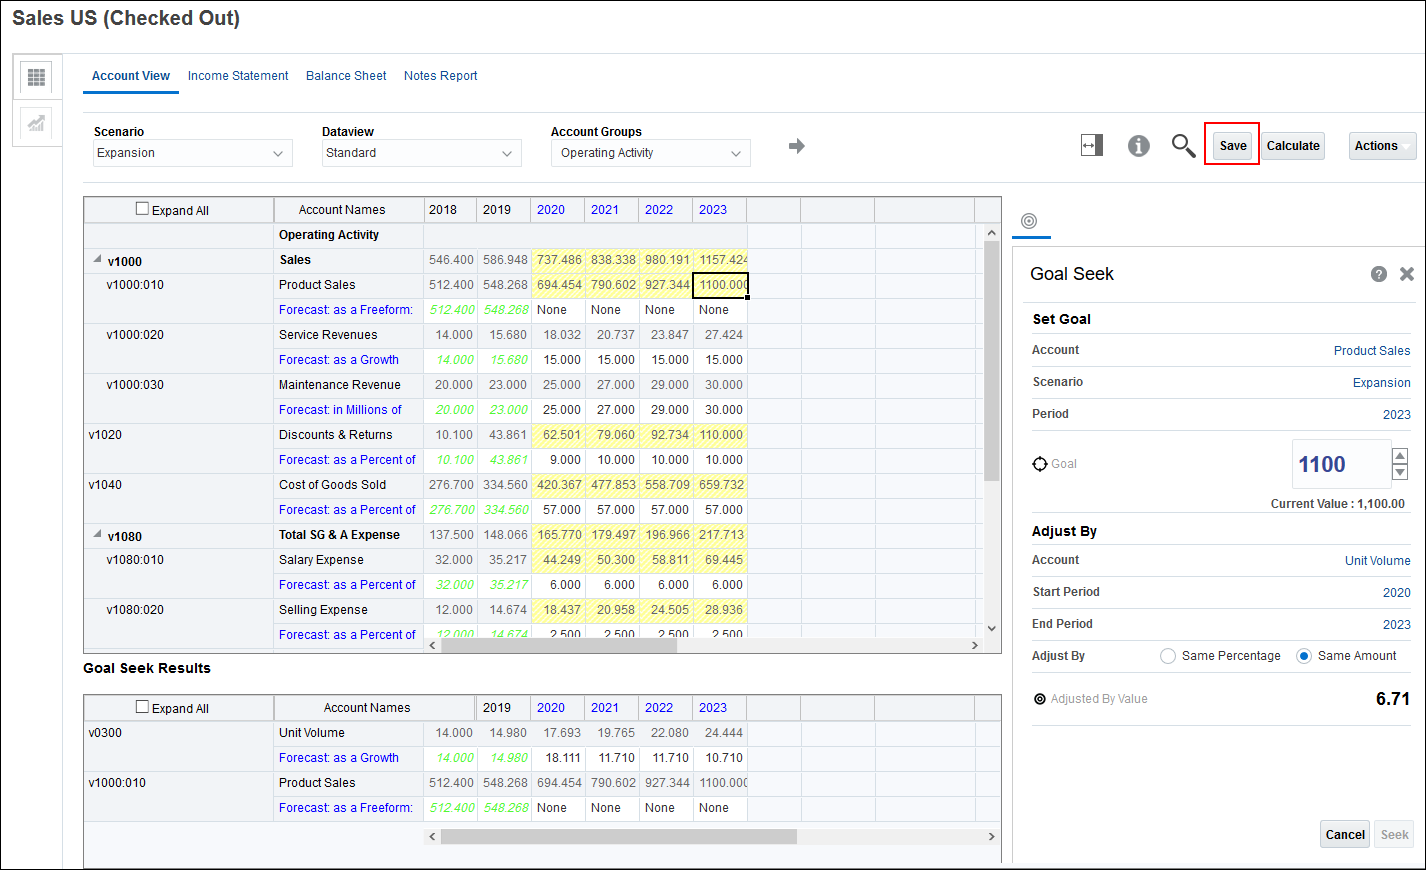
Task: Open the Scenario dropdown showing Expansion
Action: pos(192,153)
